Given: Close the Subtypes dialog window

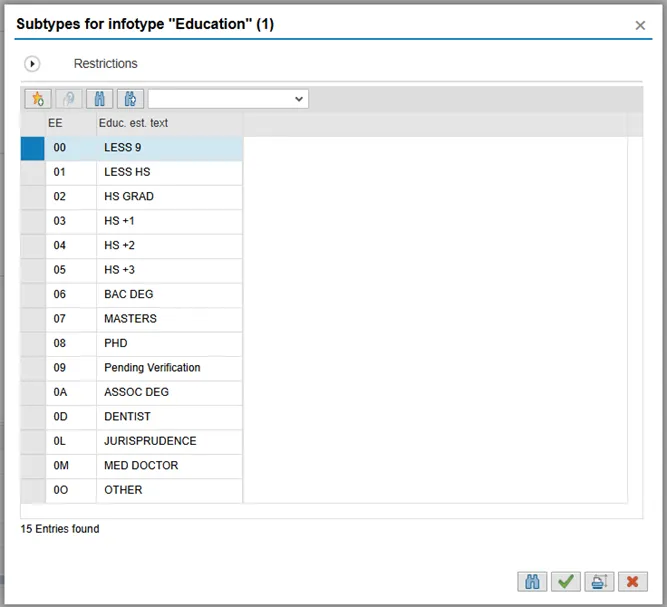Looking at the screenshot, I should pyautogui.click(x=640, y=26).
